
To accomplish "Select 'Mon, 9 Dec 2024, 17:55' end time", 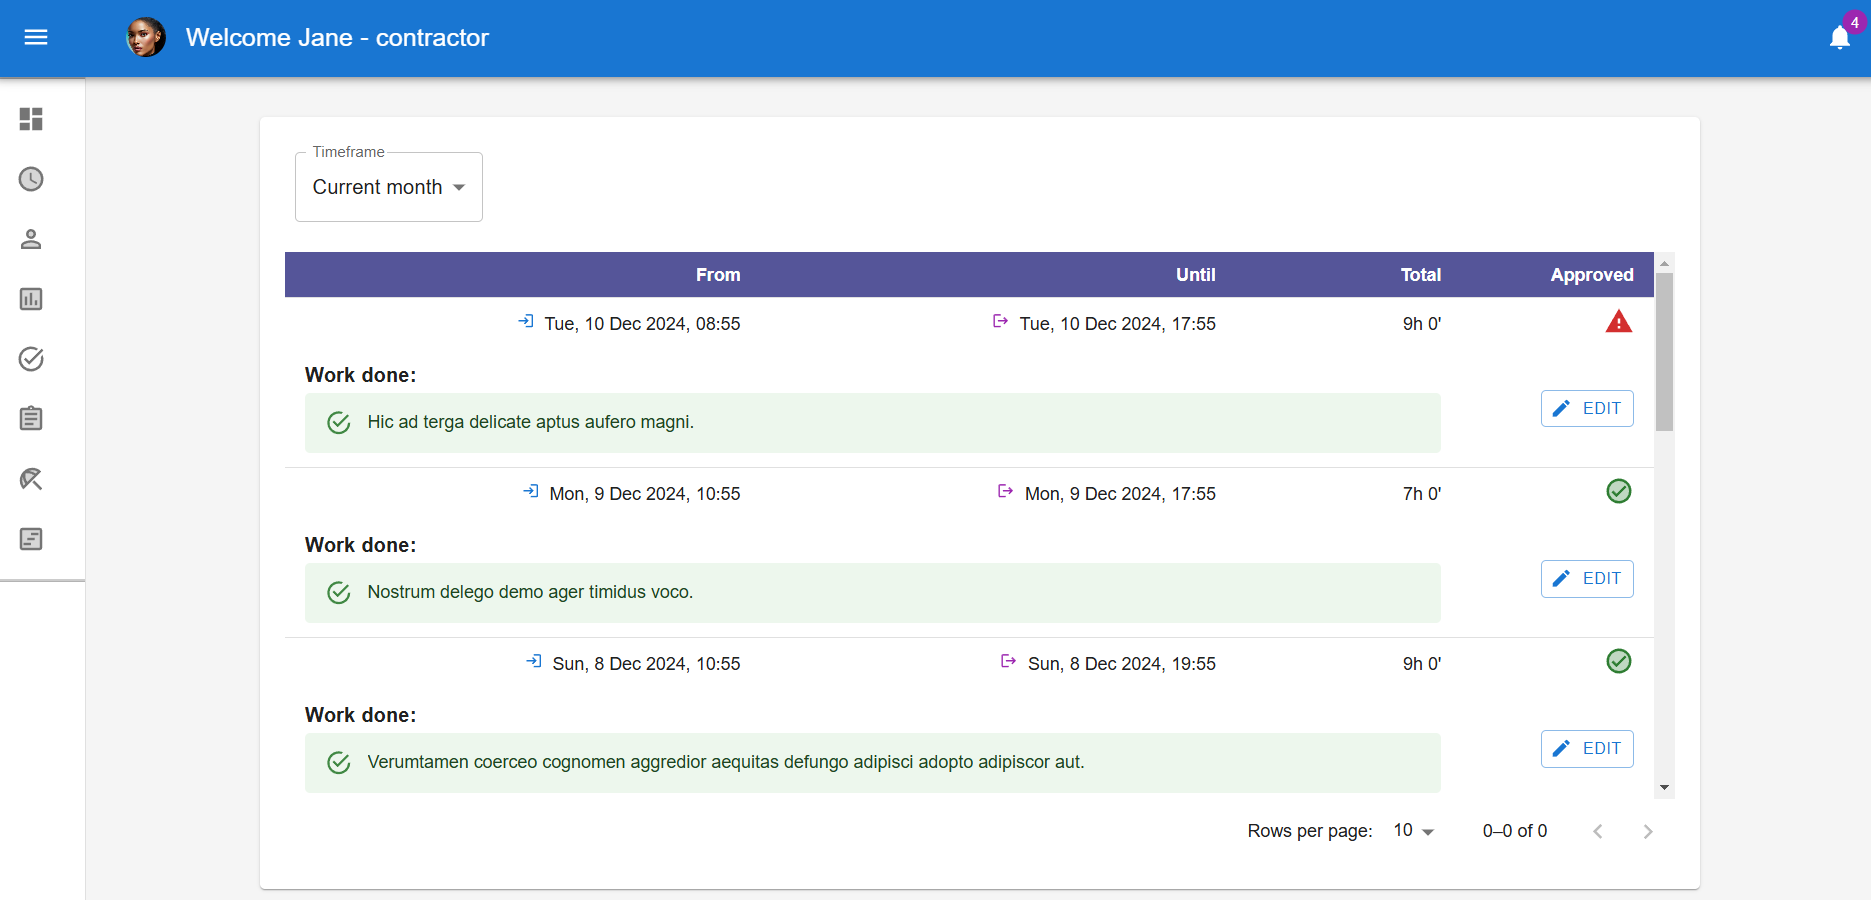I will [1120, 494].
